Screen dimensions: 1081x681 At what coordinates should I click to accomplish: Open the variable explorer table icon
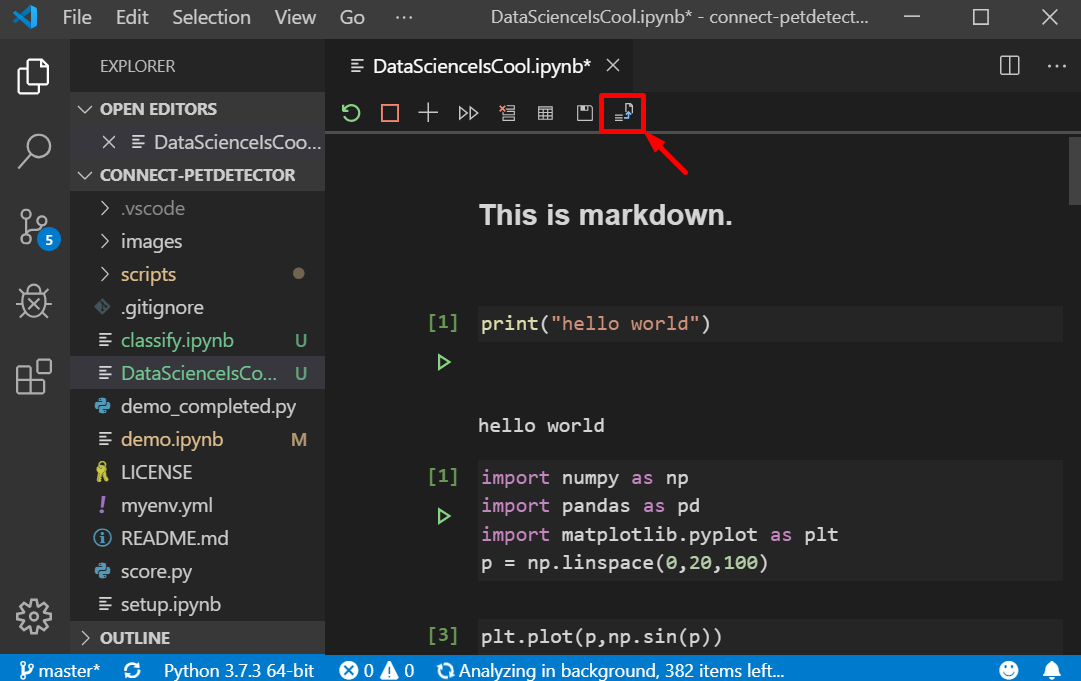(545, 113)
